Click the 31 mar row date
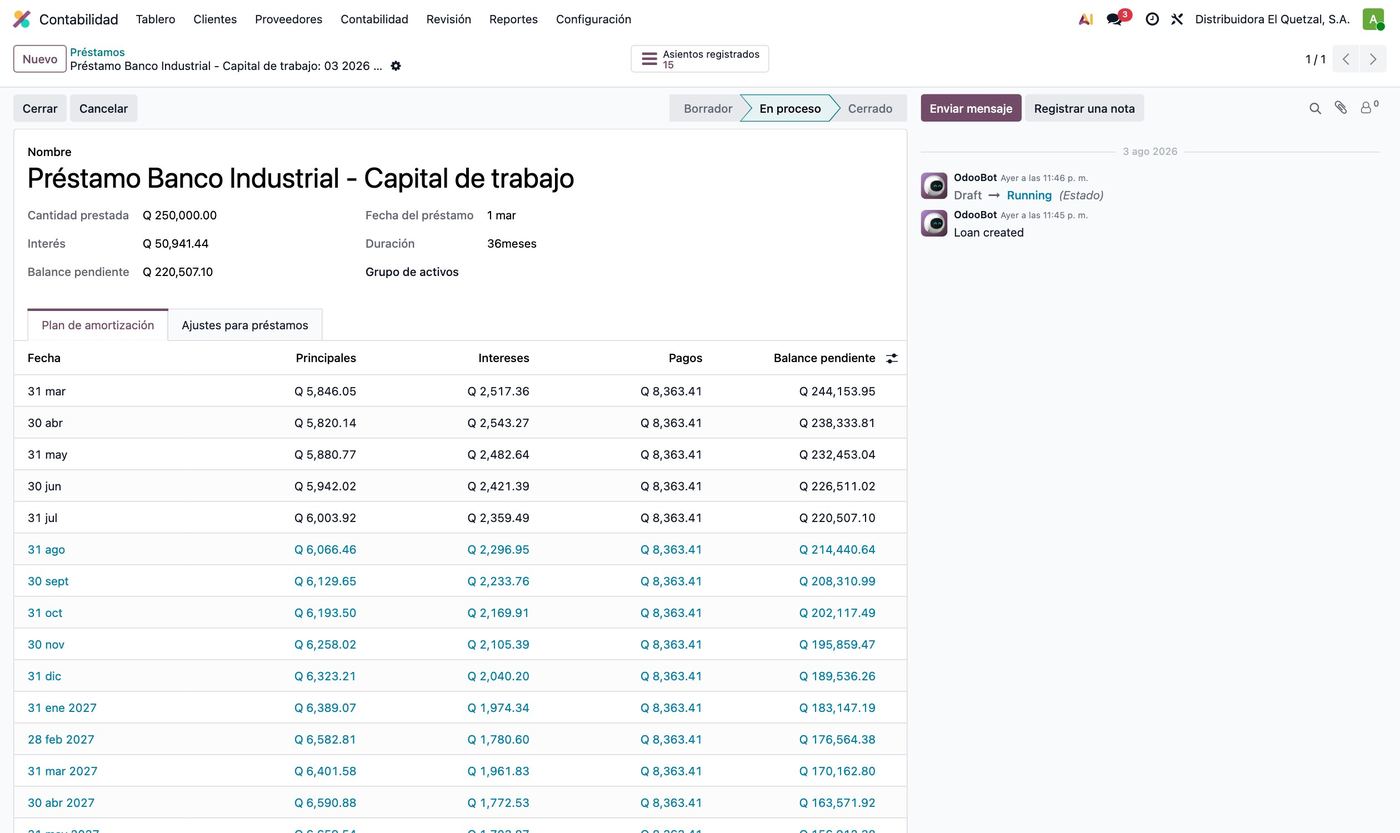 point(47,391)
